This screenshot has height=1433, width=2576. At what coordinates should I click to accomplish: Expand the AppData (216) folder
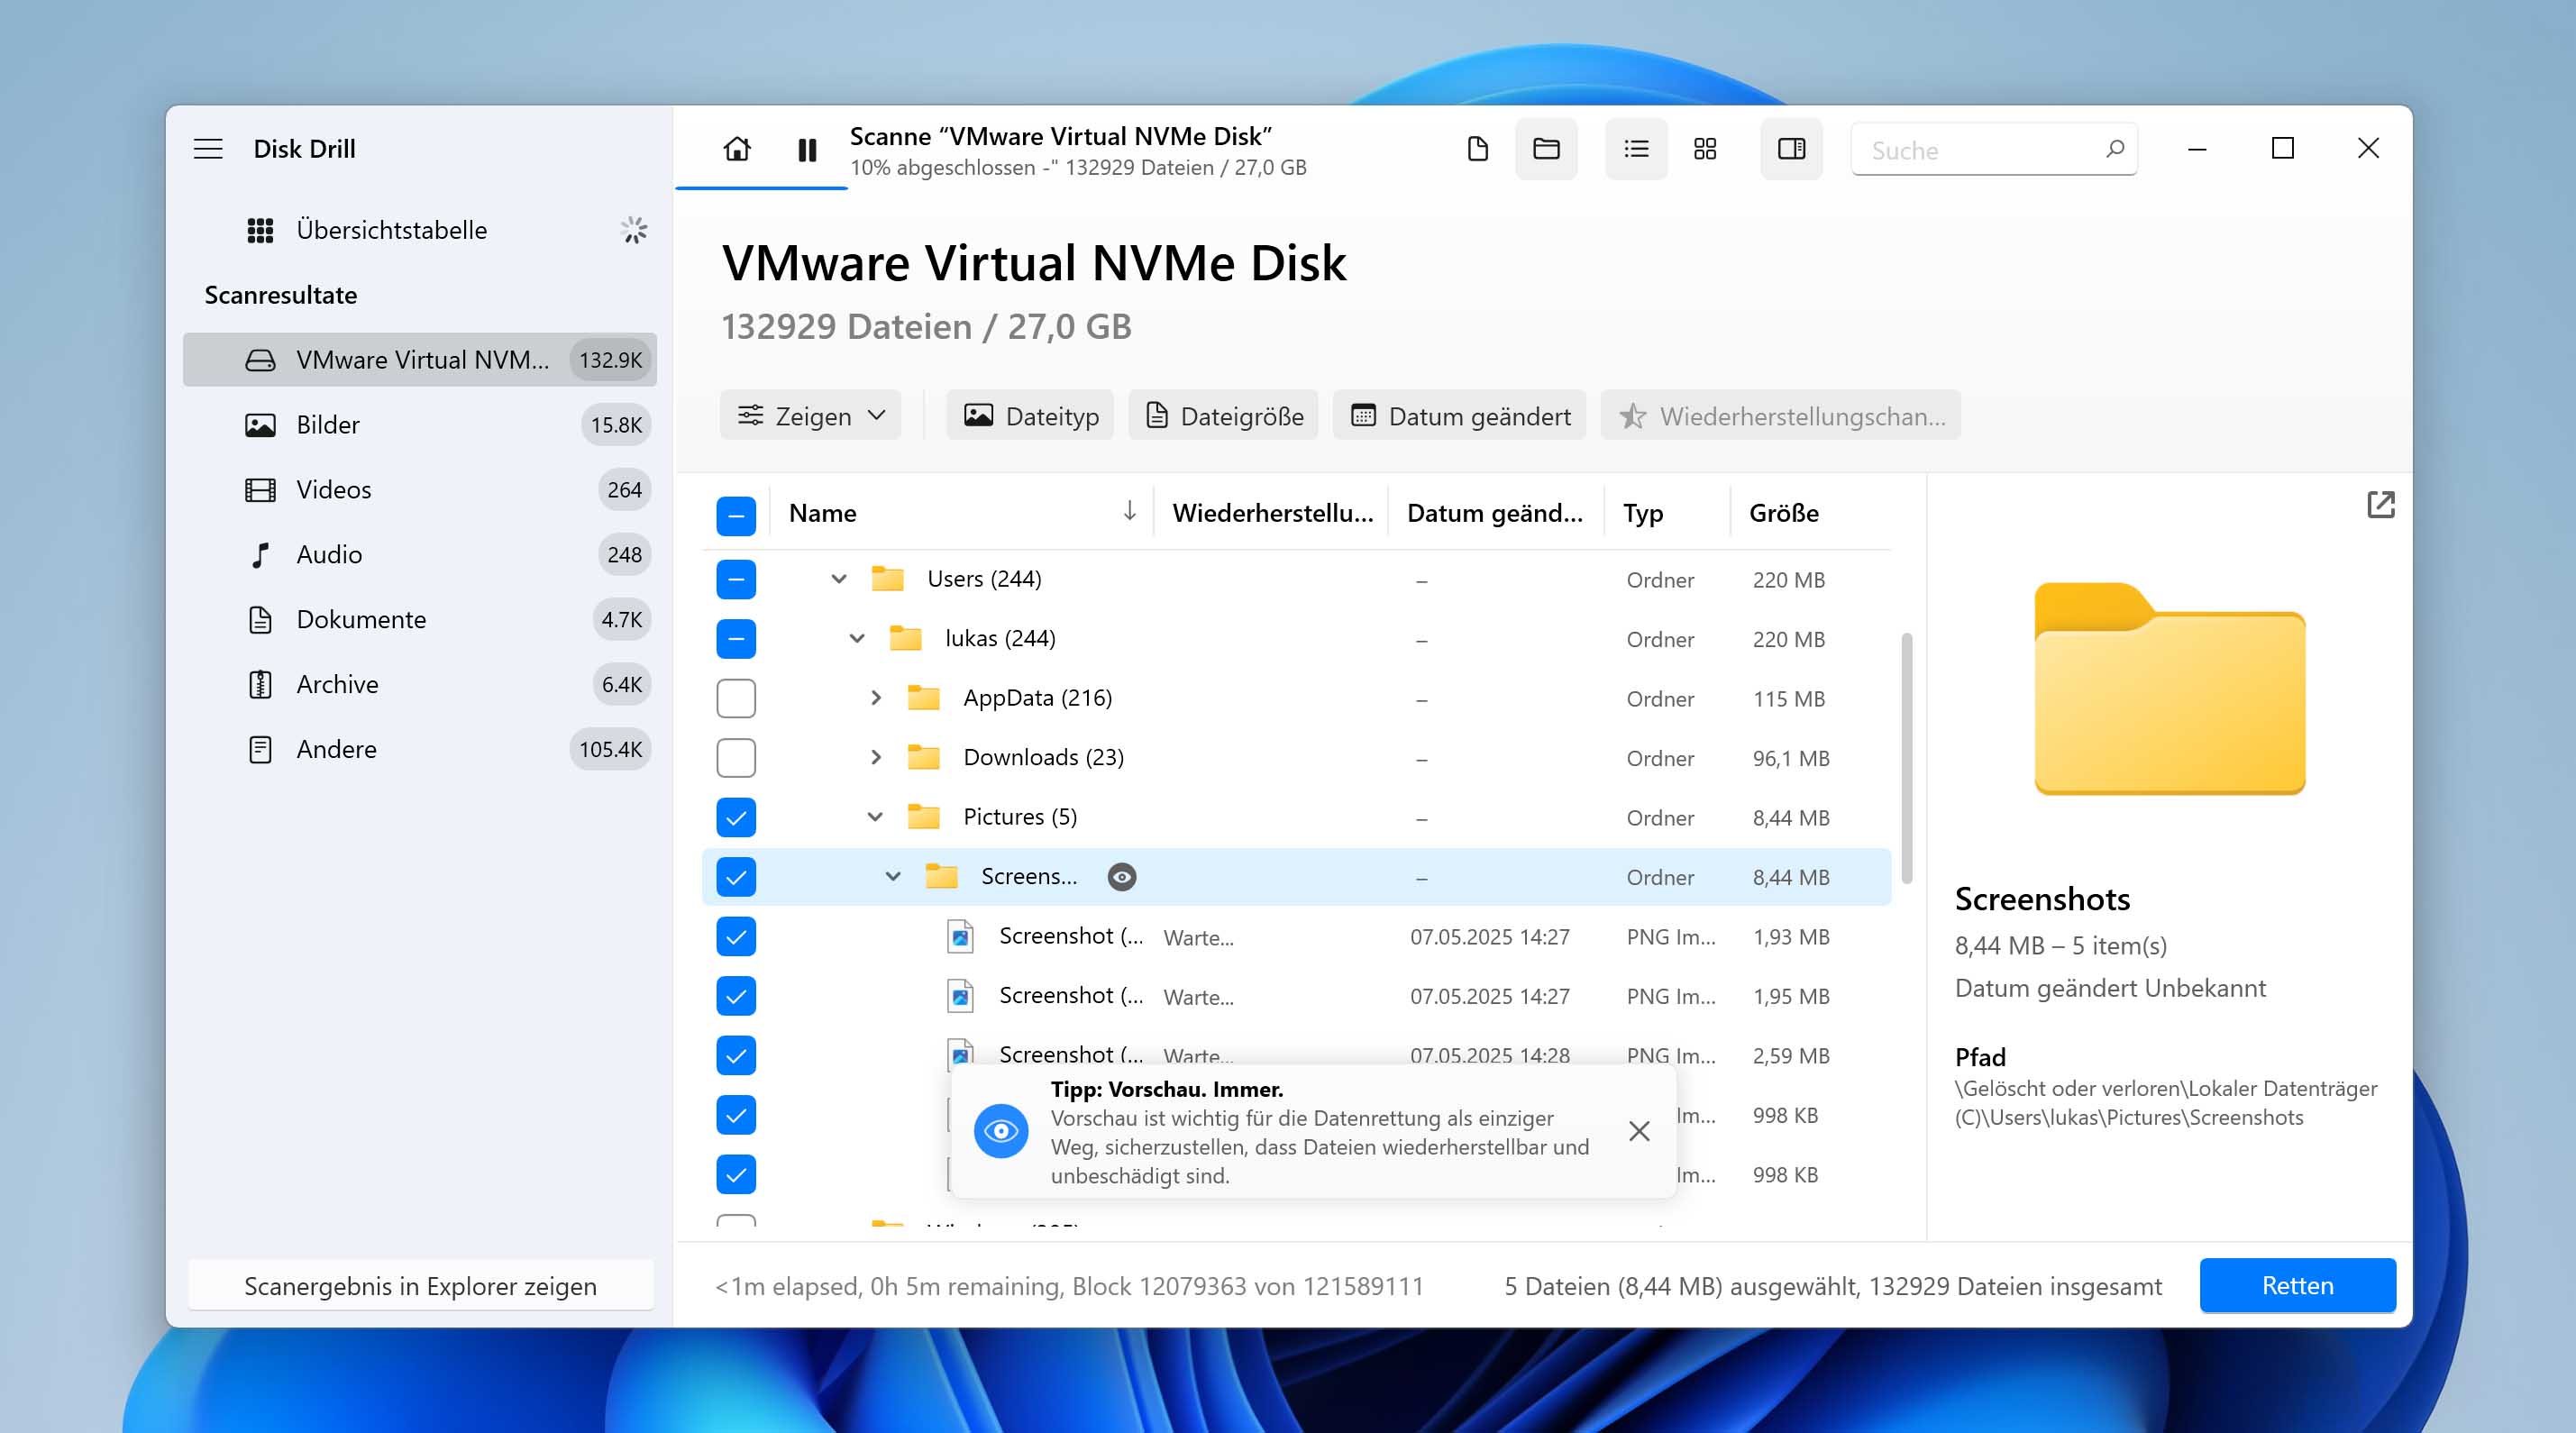point(876,698)
